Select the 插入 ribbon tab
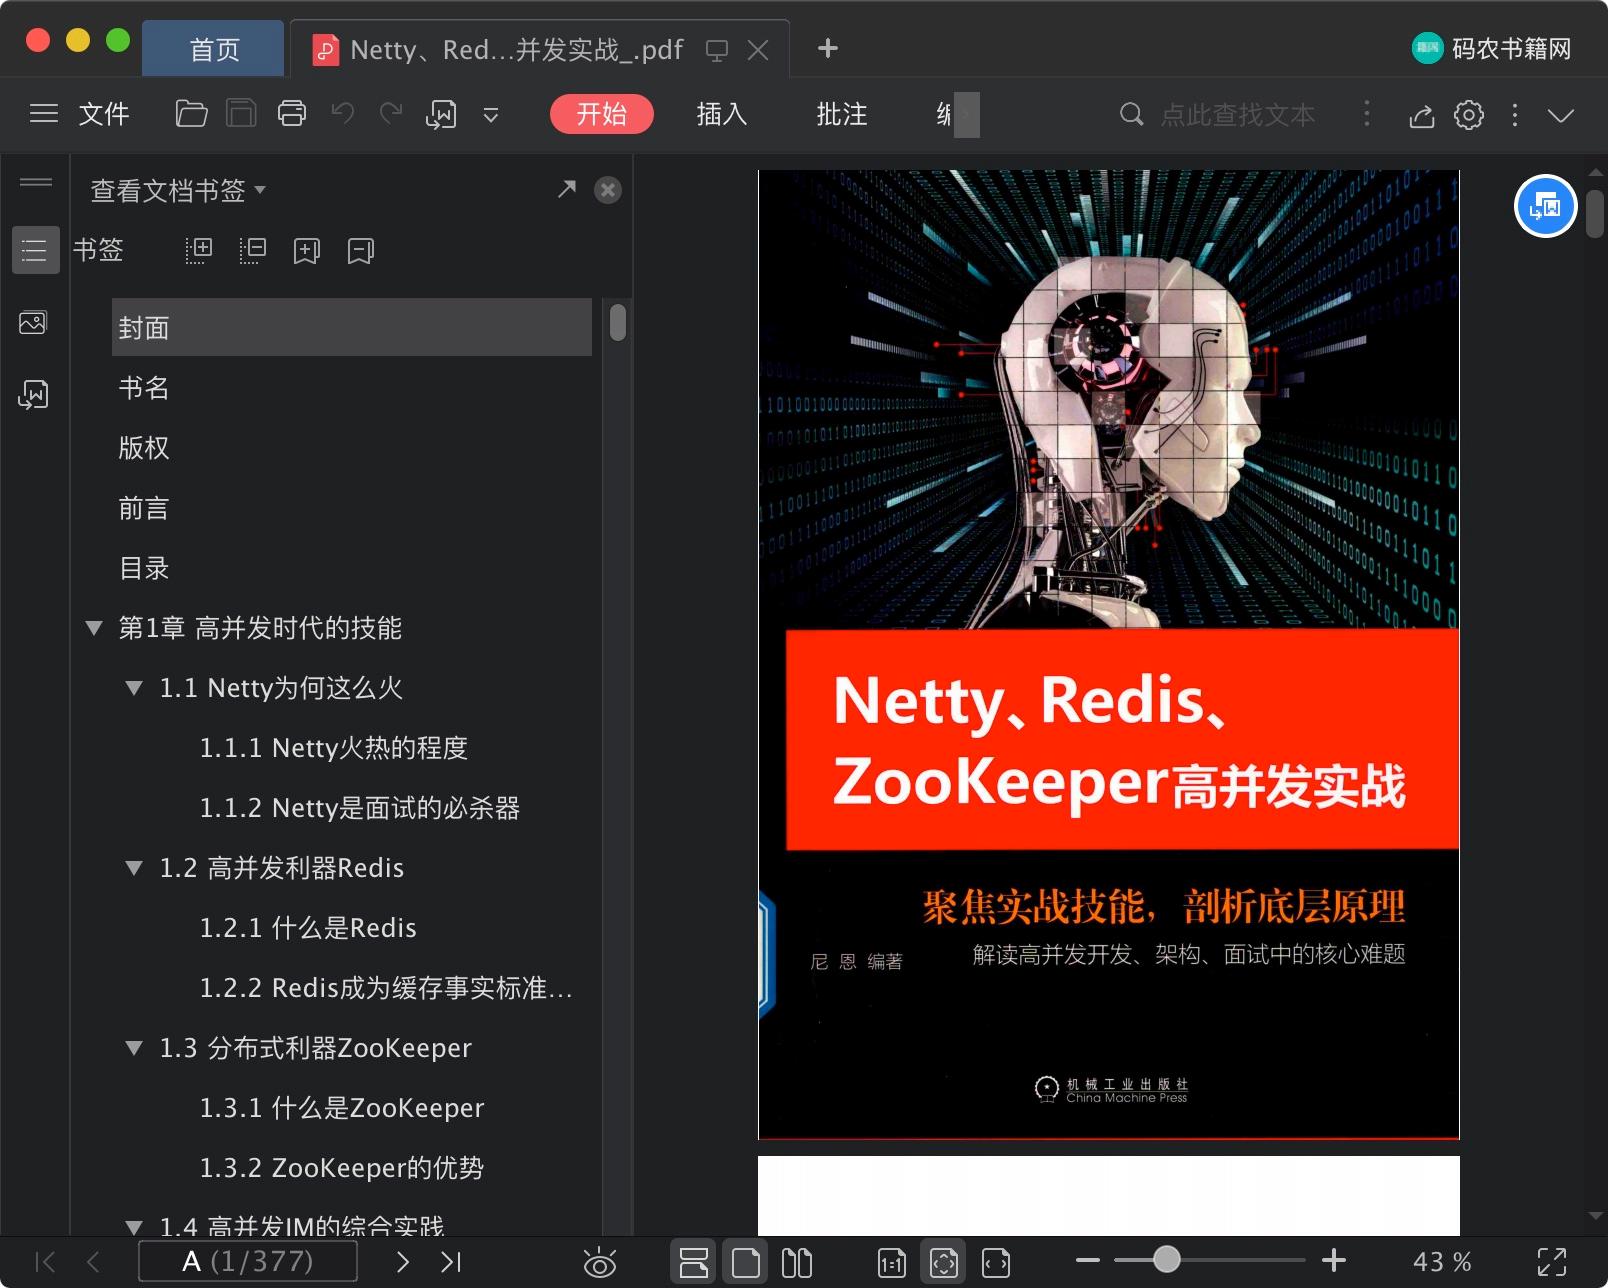 (722, 114)
